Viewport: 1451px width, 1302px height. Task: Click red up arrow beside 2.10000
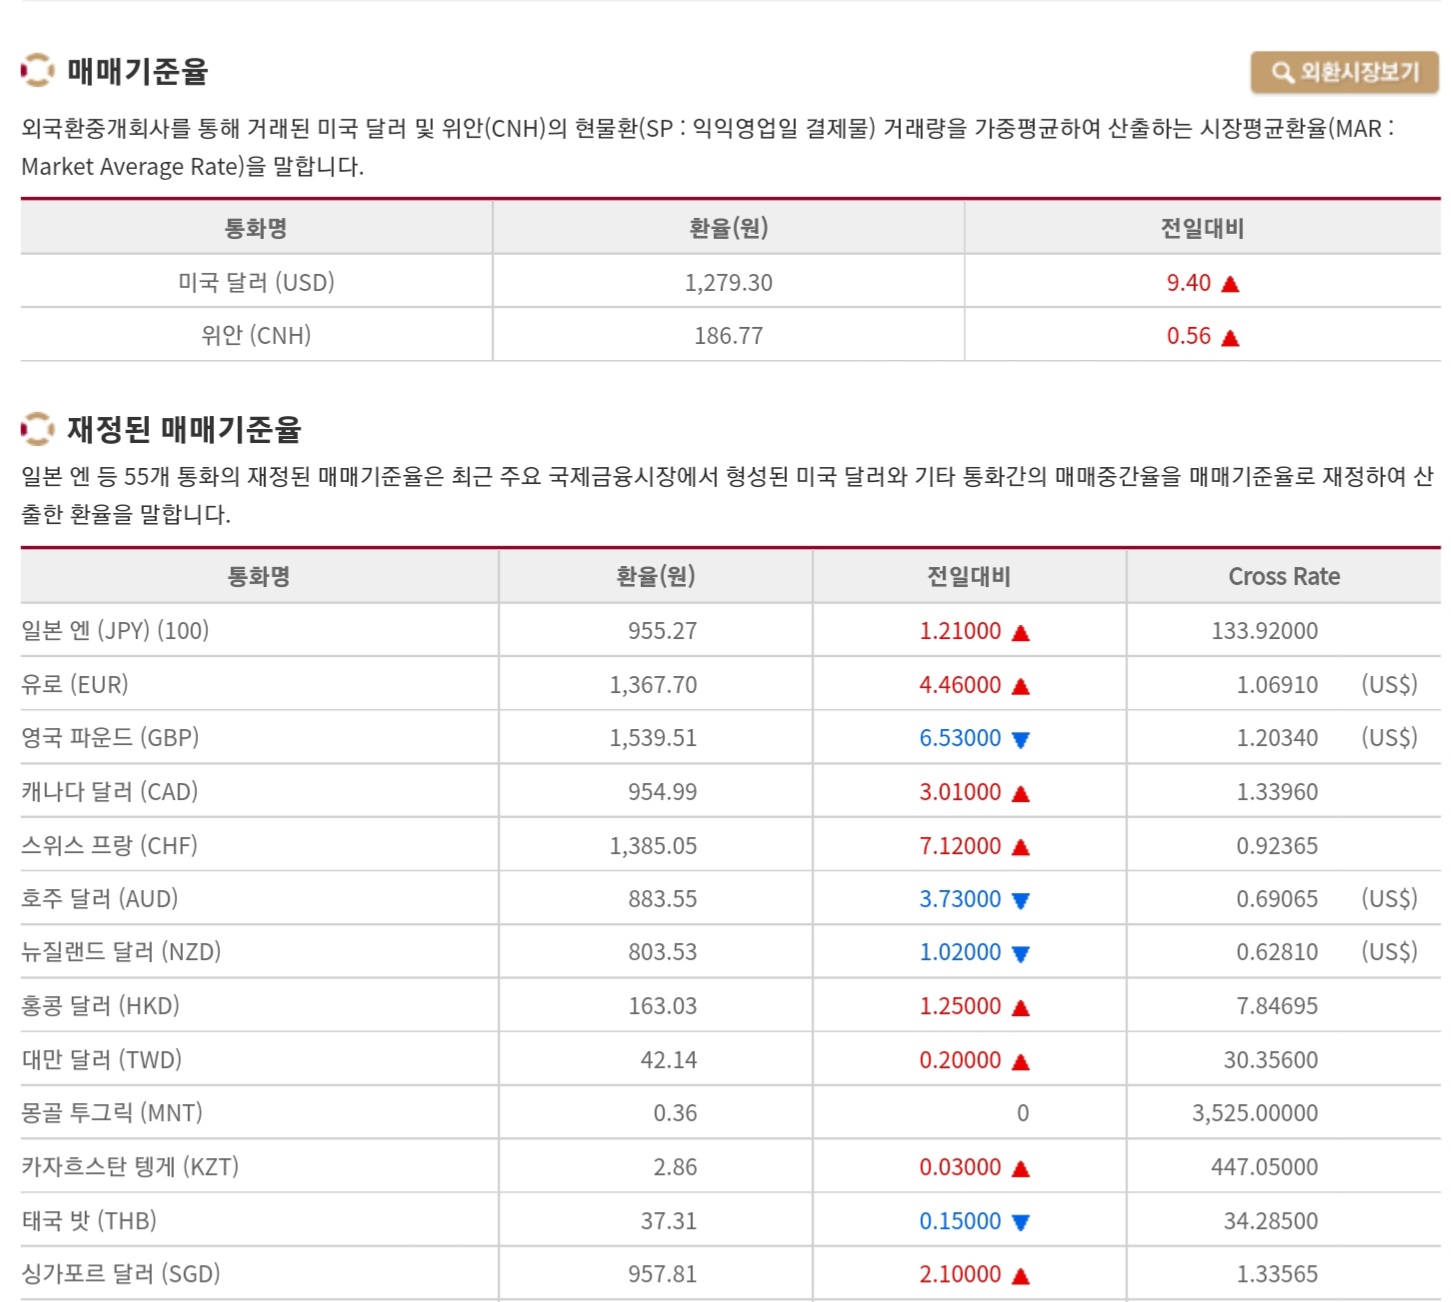1020,1276
